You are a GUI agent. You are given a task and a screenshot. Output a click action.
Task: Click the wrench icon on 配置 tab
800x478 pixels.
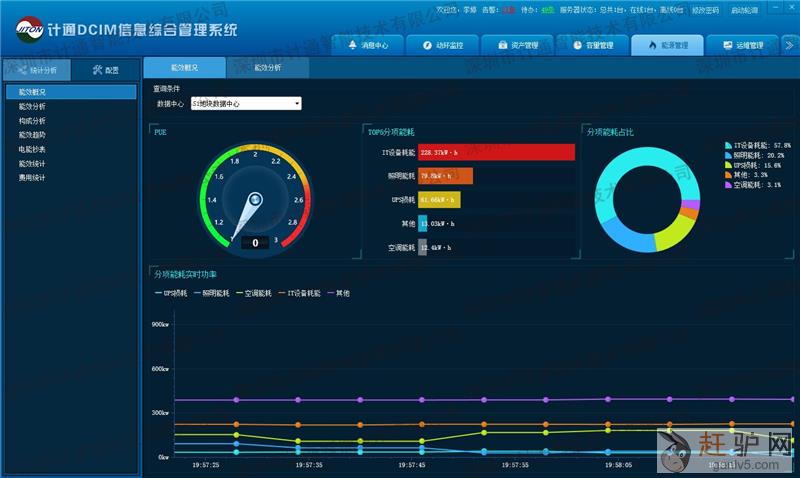pos(97,70)
